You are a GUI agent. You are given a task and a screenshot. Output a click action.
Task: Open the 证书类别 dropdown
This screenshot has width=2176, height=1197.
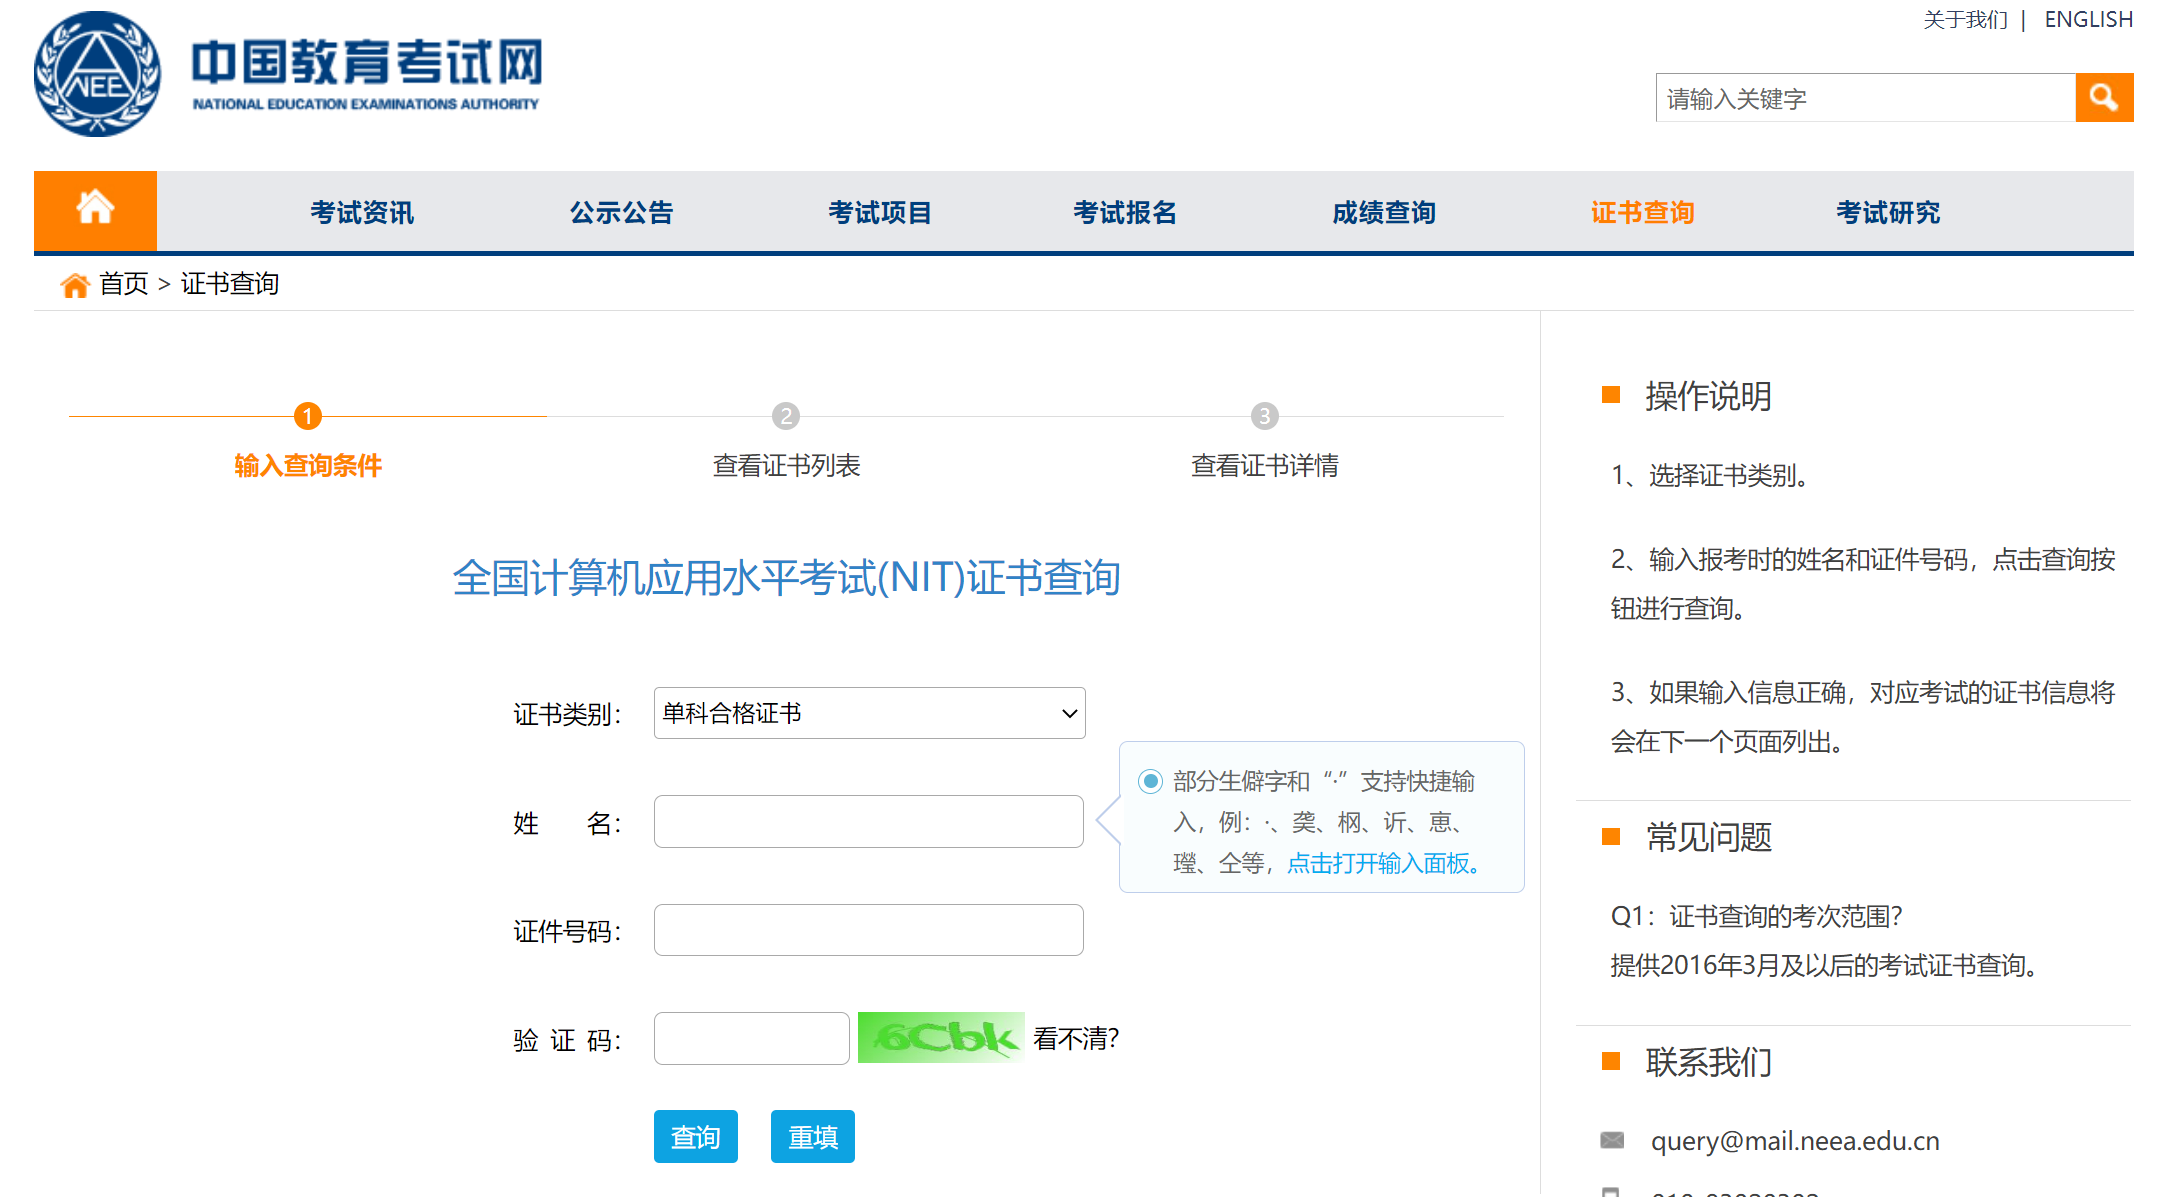point(869,713)
